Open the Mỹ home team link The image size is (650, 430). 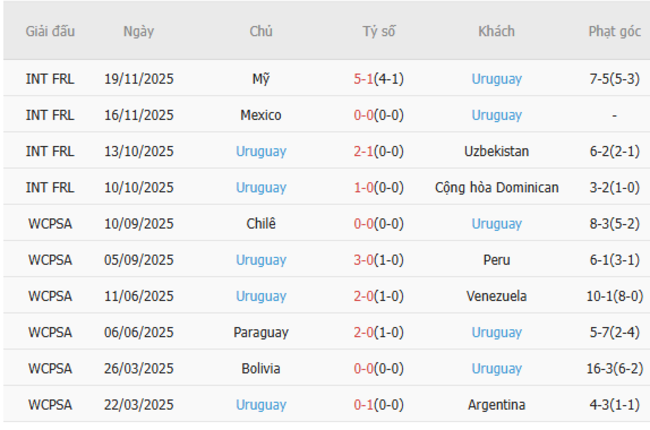[x=261, y=78]
